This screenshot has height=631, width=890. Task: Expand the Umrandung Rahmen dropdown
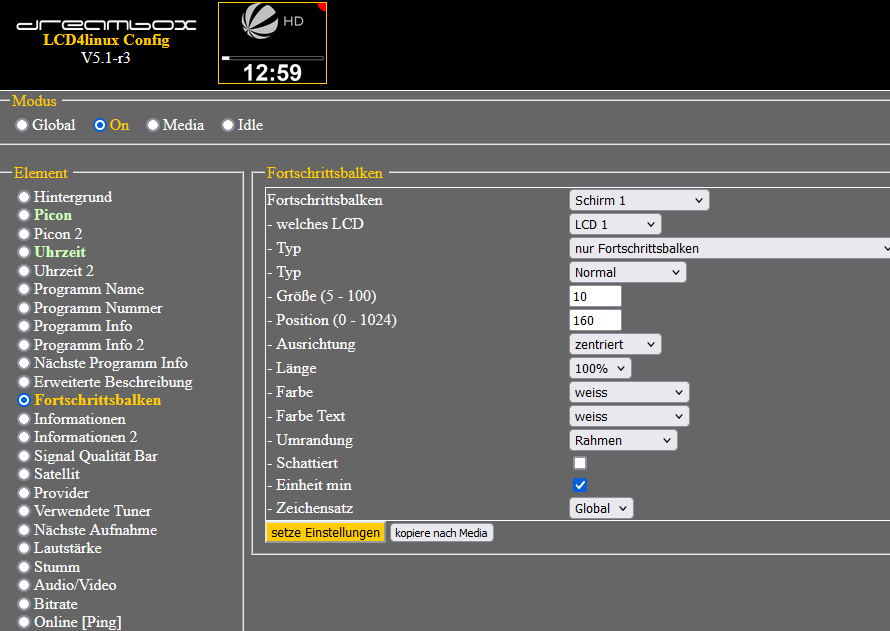[x=623, y=440]
